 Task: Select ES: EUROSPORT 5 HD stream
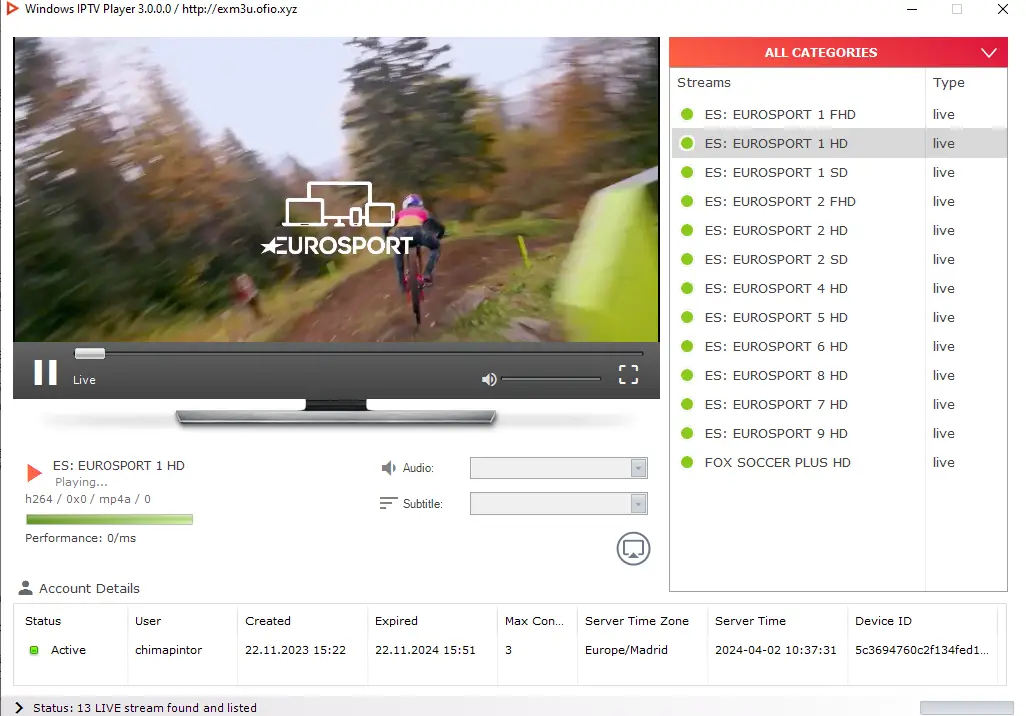839,317
